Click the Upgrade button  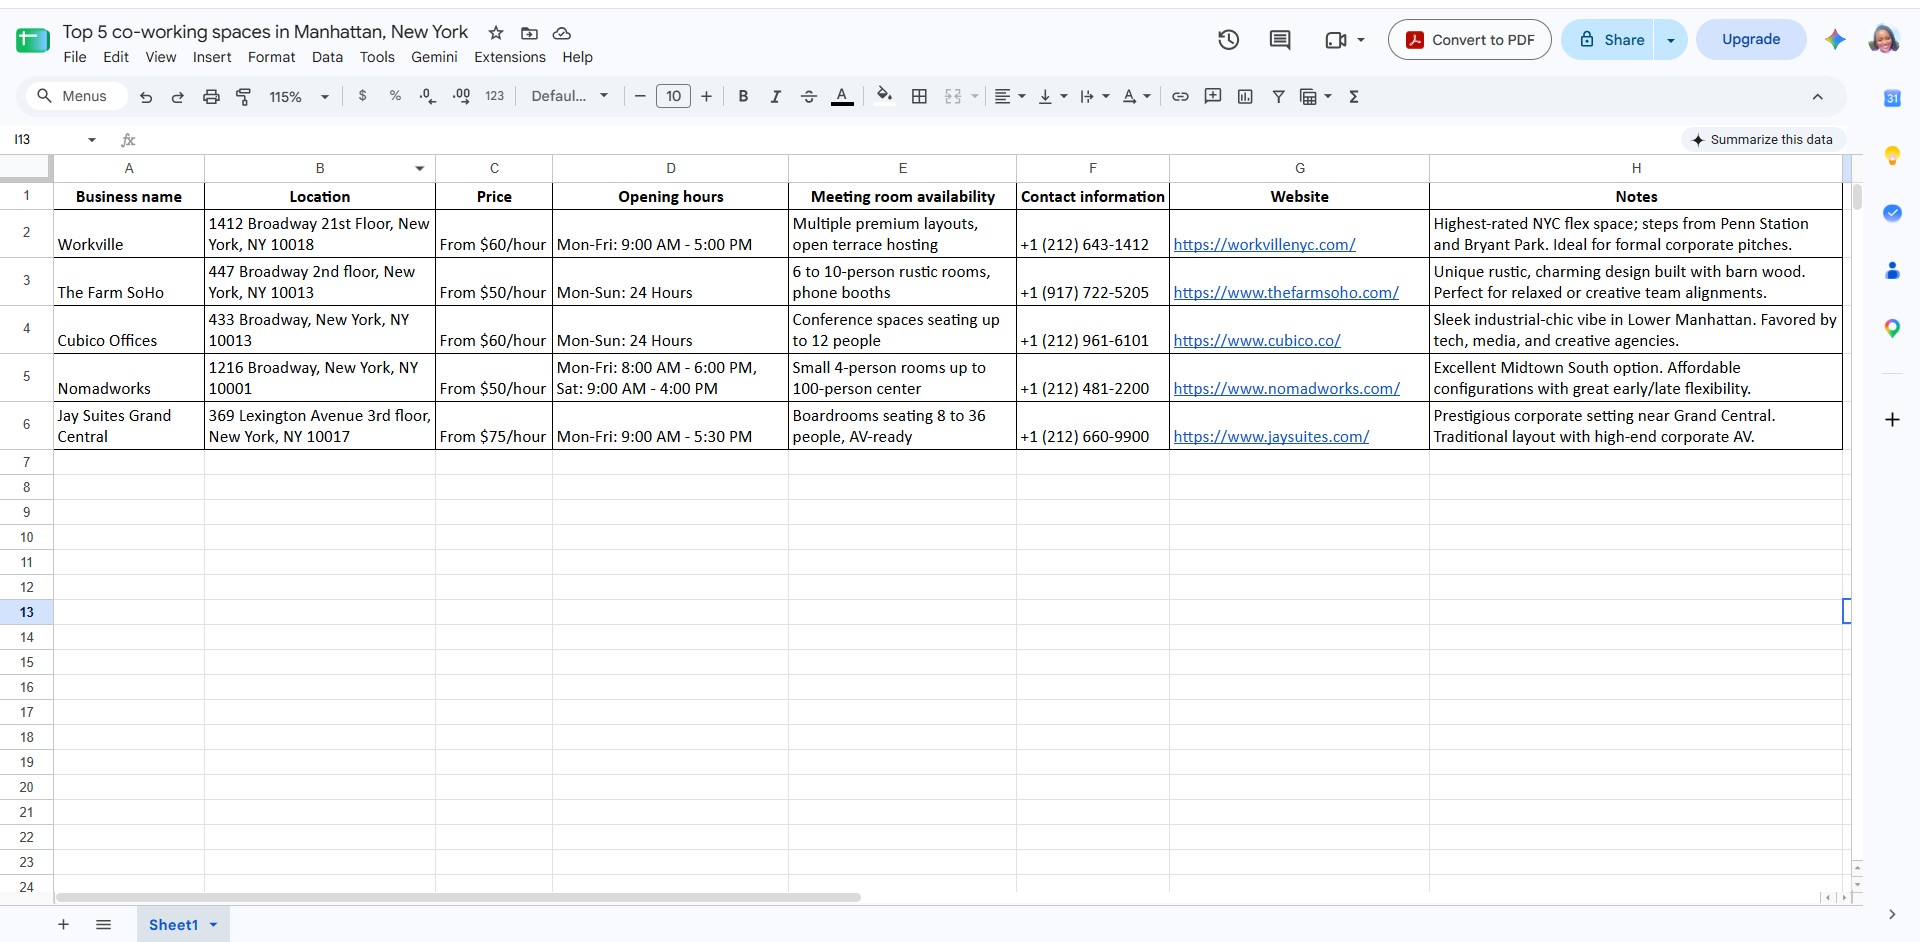[x=1751, y=39]
